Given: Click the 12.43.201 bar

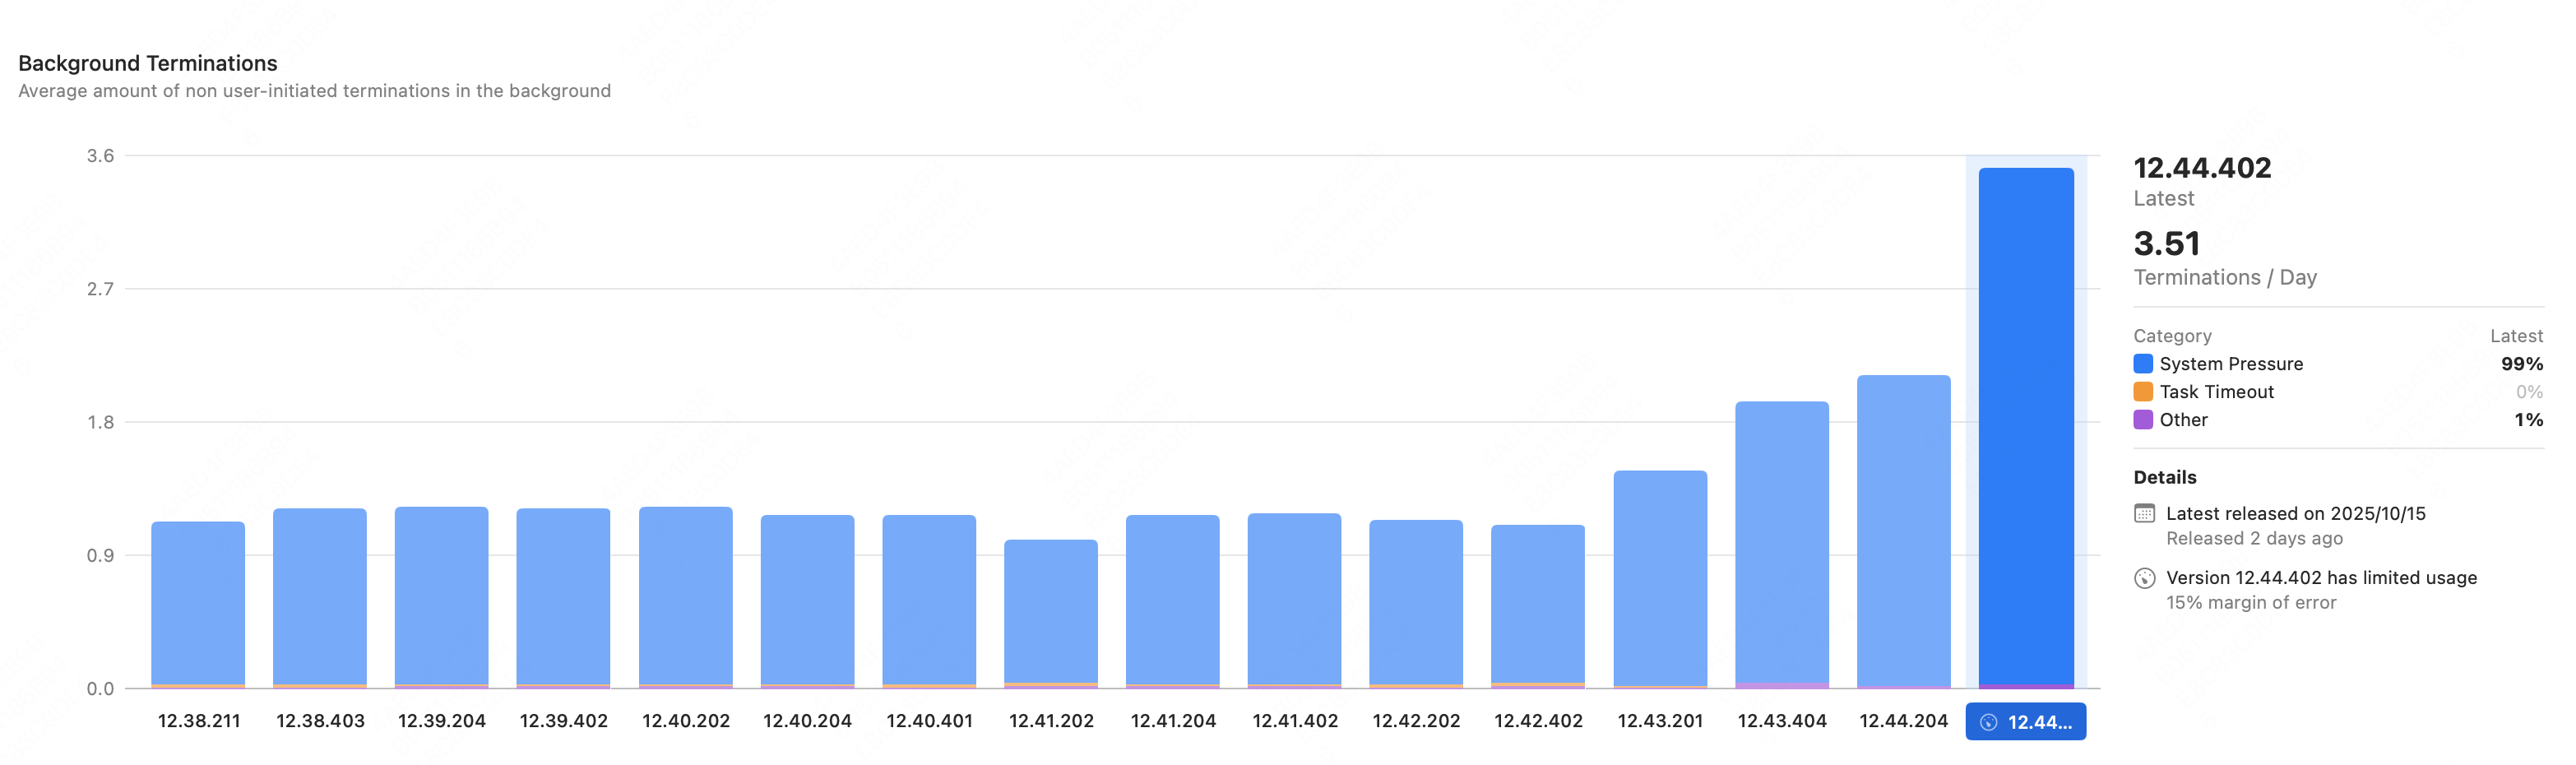Looking at the screenshot, I should click(1660, 580).
